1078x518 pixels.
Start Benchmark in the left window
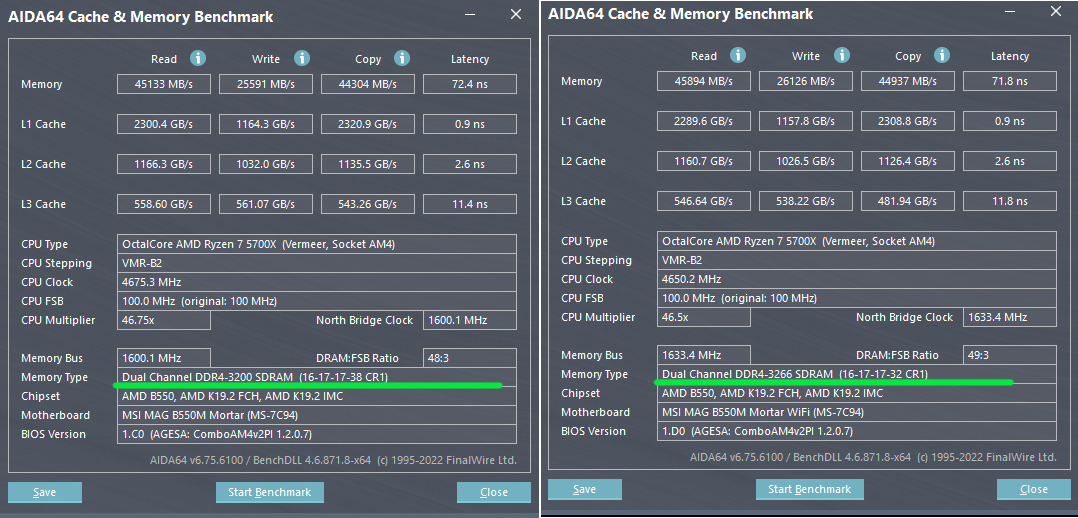tap(269, 492)
